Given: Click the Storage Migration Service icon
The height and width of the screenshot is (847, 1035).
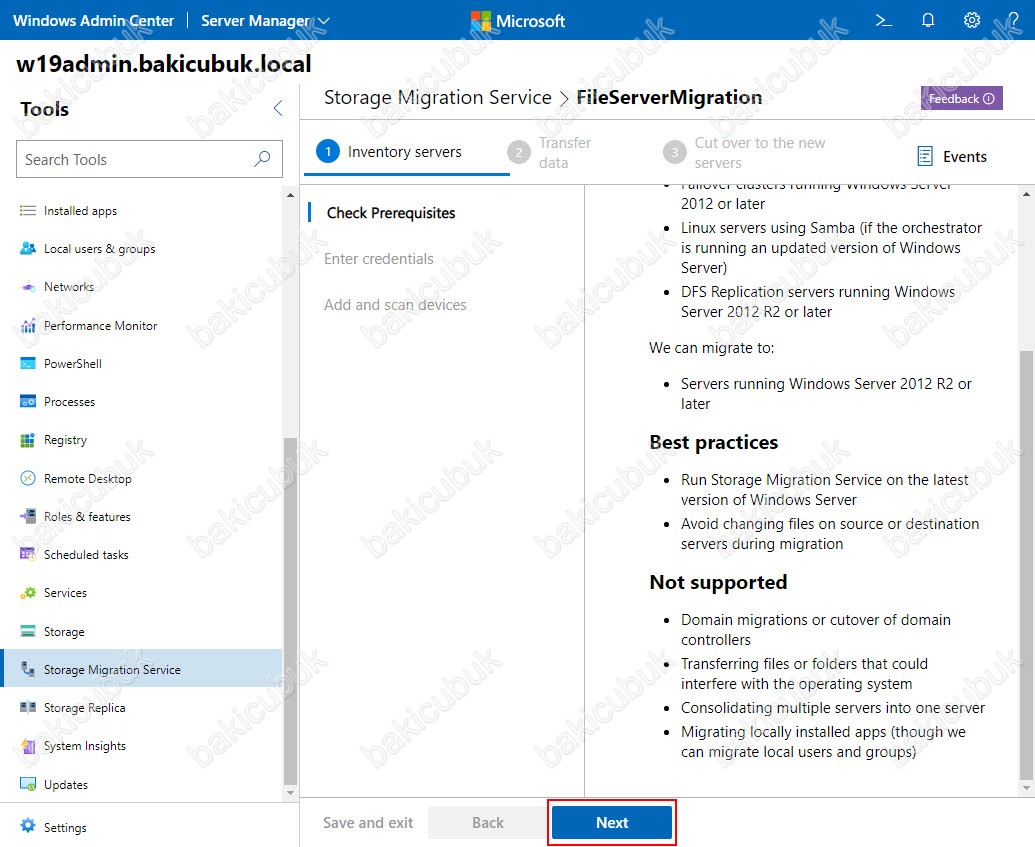Looking at the screenshot, I should coord(28,669).
